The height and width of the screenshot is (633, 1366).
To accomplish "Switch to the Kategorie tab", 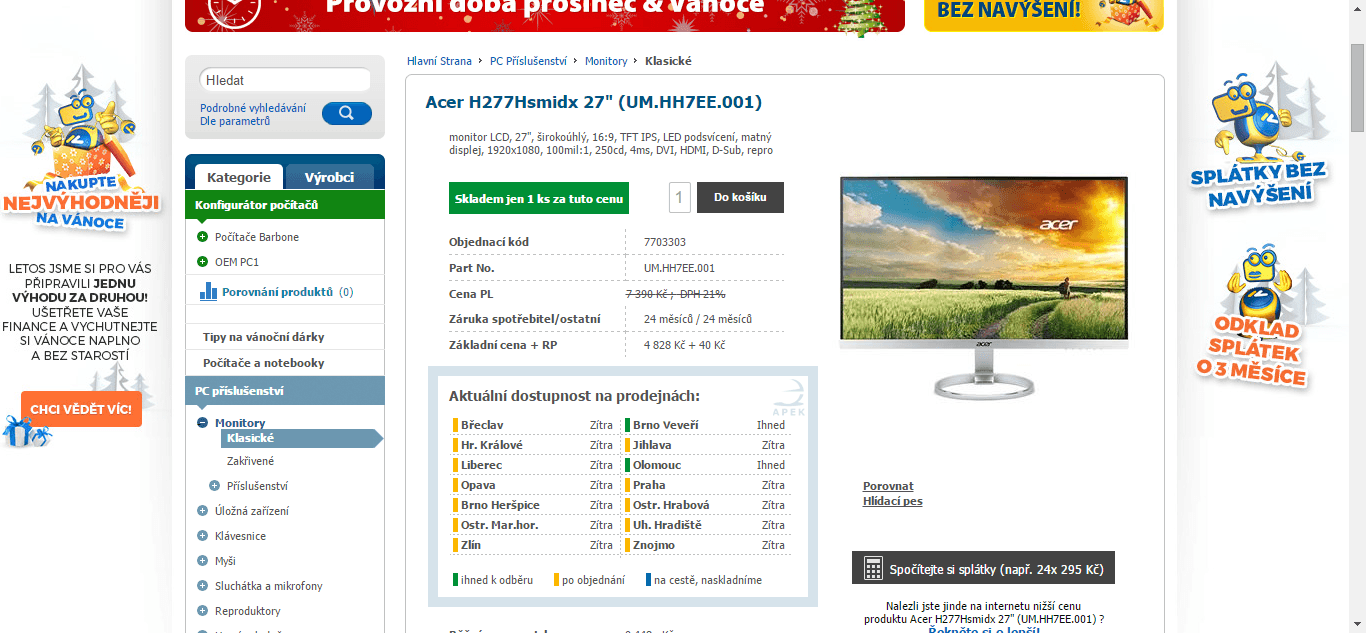I will pyautogui.click(x=239, y=177).
